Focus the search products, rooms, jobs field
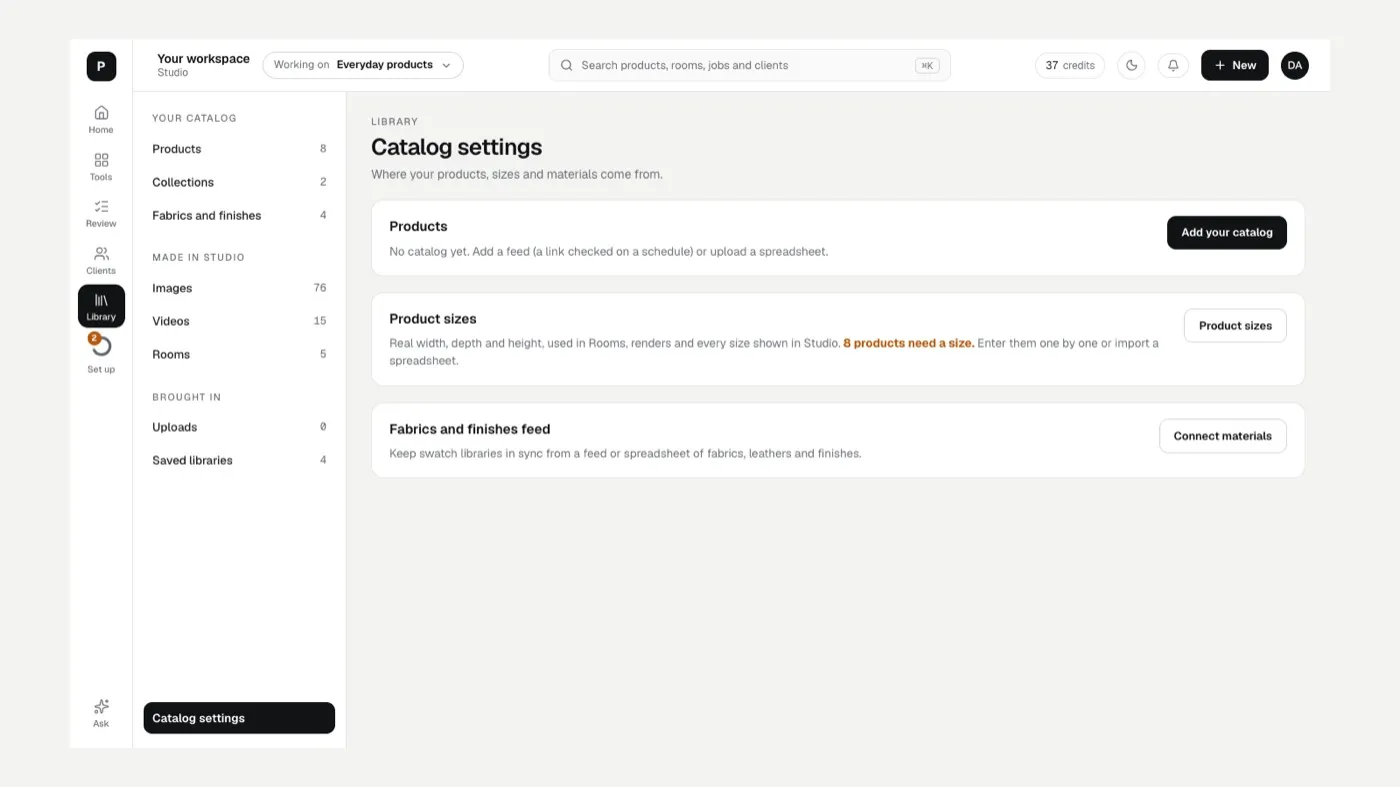1400x787 pixels. (750, 65)
